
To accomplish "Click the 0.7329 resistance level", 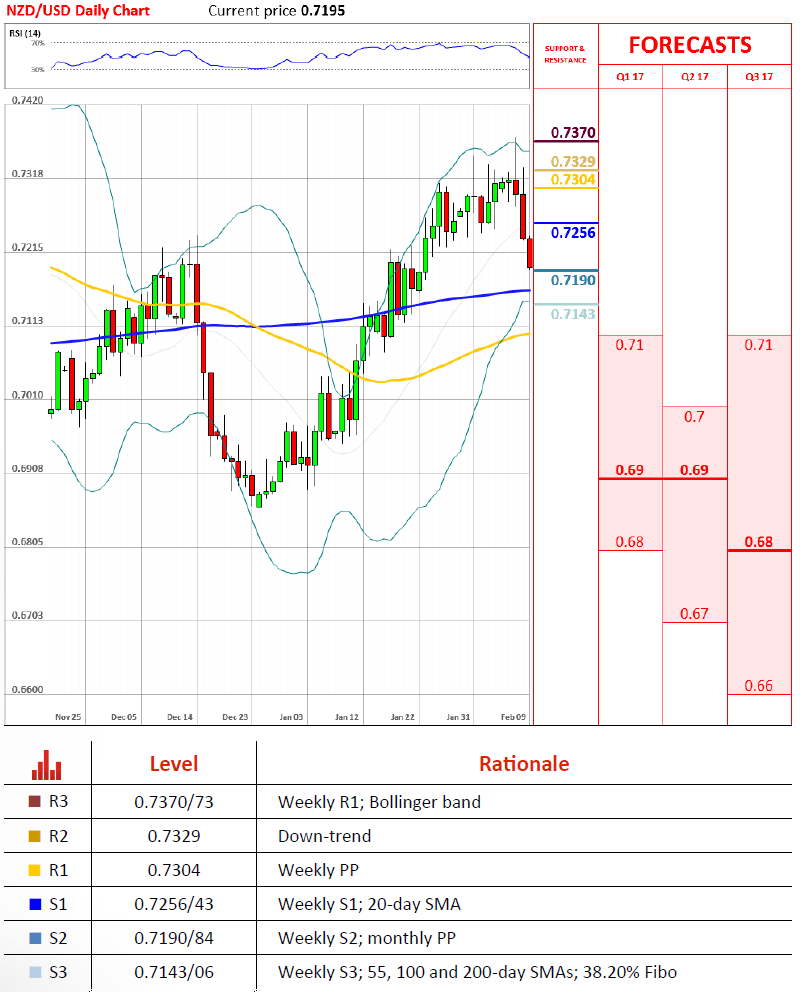I will [x=573, y=162].
